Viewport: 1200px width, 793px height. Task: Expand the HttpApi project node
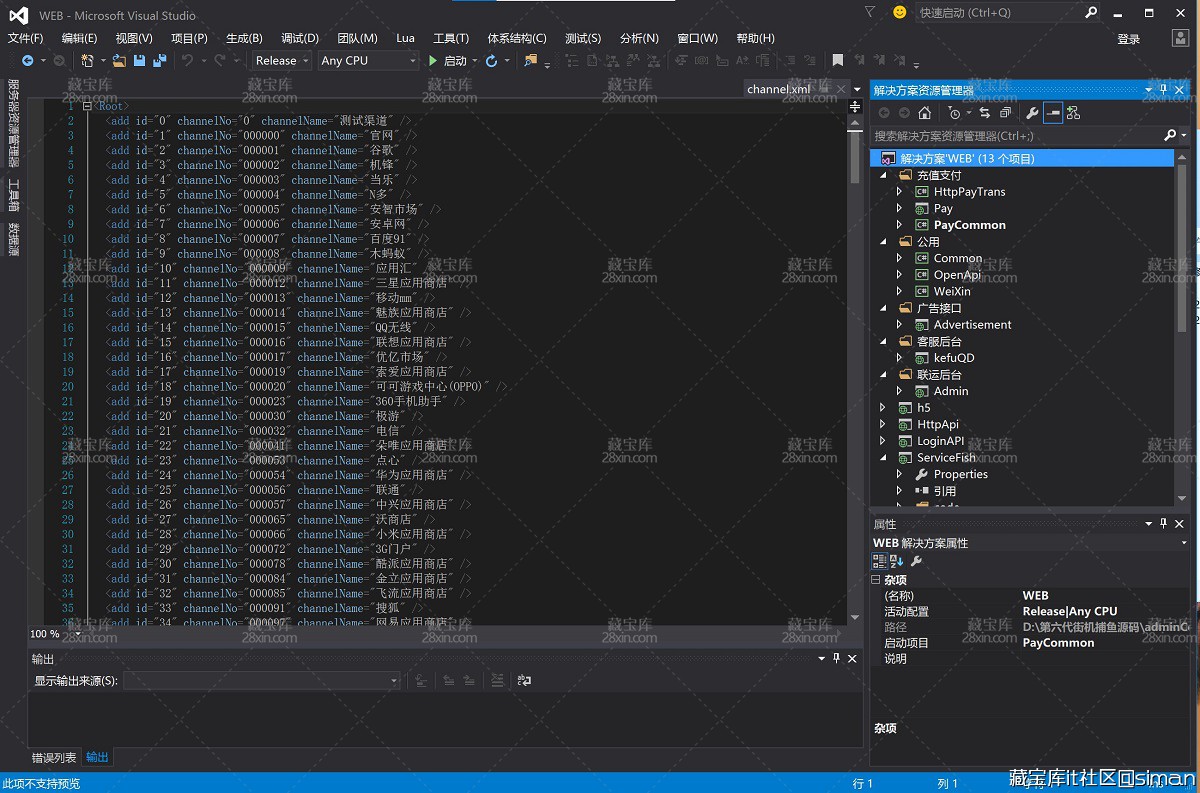883,424
